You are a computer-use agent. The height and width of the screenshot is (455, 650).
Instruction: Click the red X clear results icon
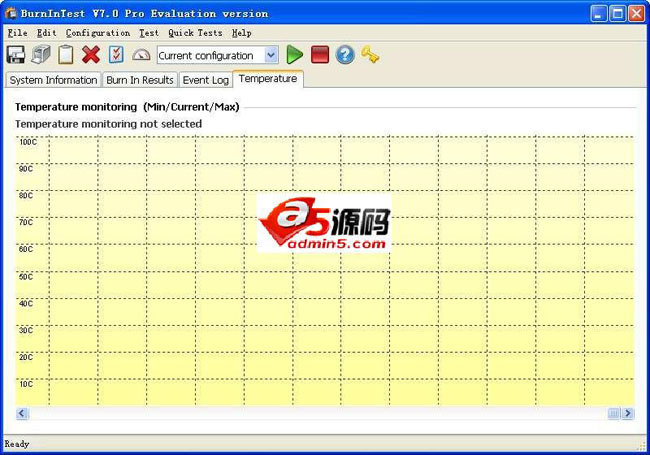coord(91,55)
